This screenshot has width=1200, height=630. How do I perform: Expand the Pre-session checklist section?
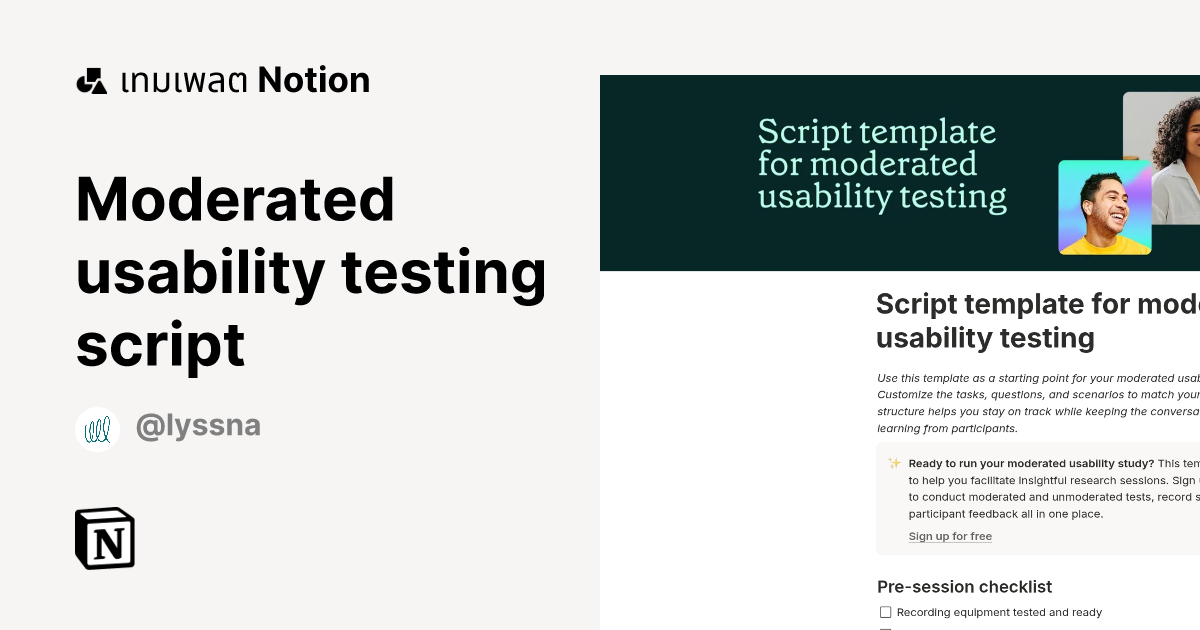(964, 587)
